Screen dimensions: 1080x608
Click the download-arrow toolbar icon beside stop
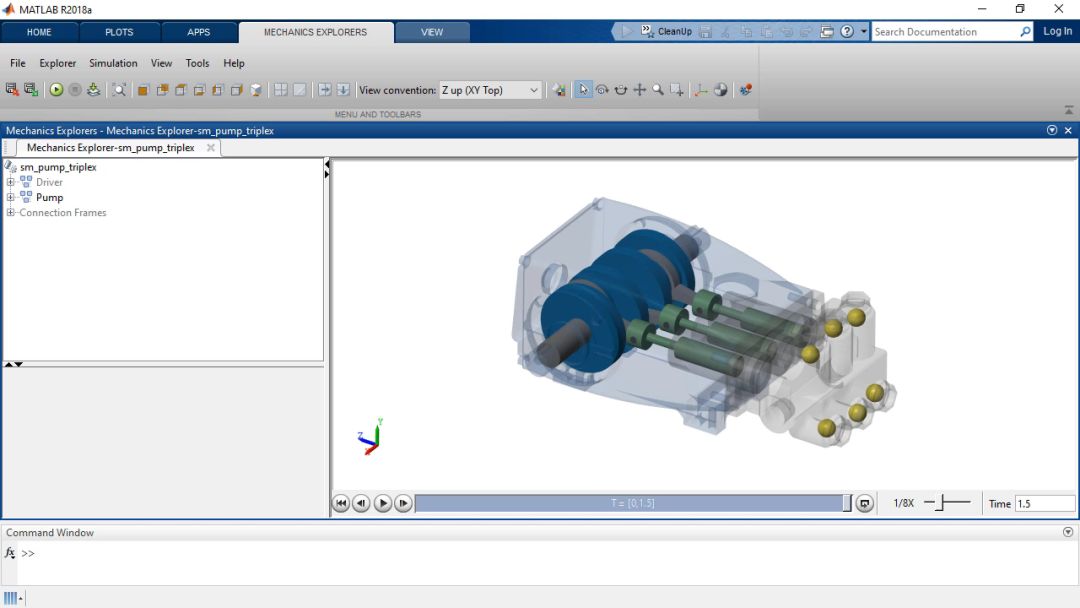coord(94,90)
